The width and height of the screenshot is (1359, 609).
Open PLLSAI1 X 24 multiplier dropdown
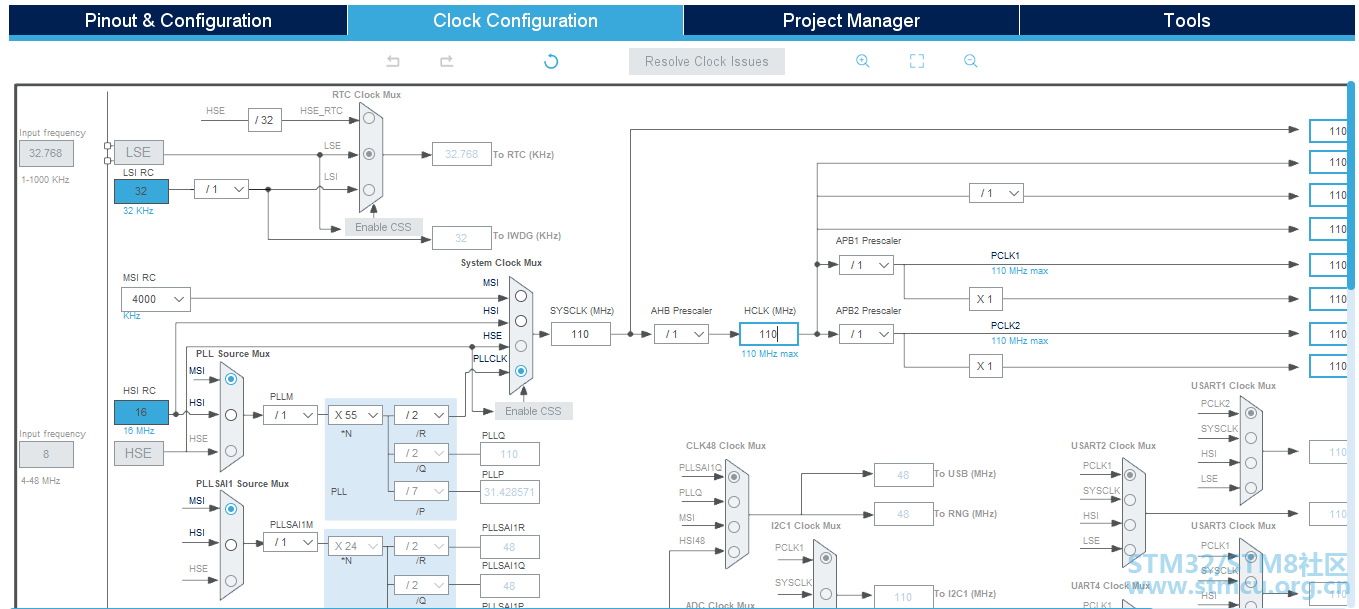[356, 546]
